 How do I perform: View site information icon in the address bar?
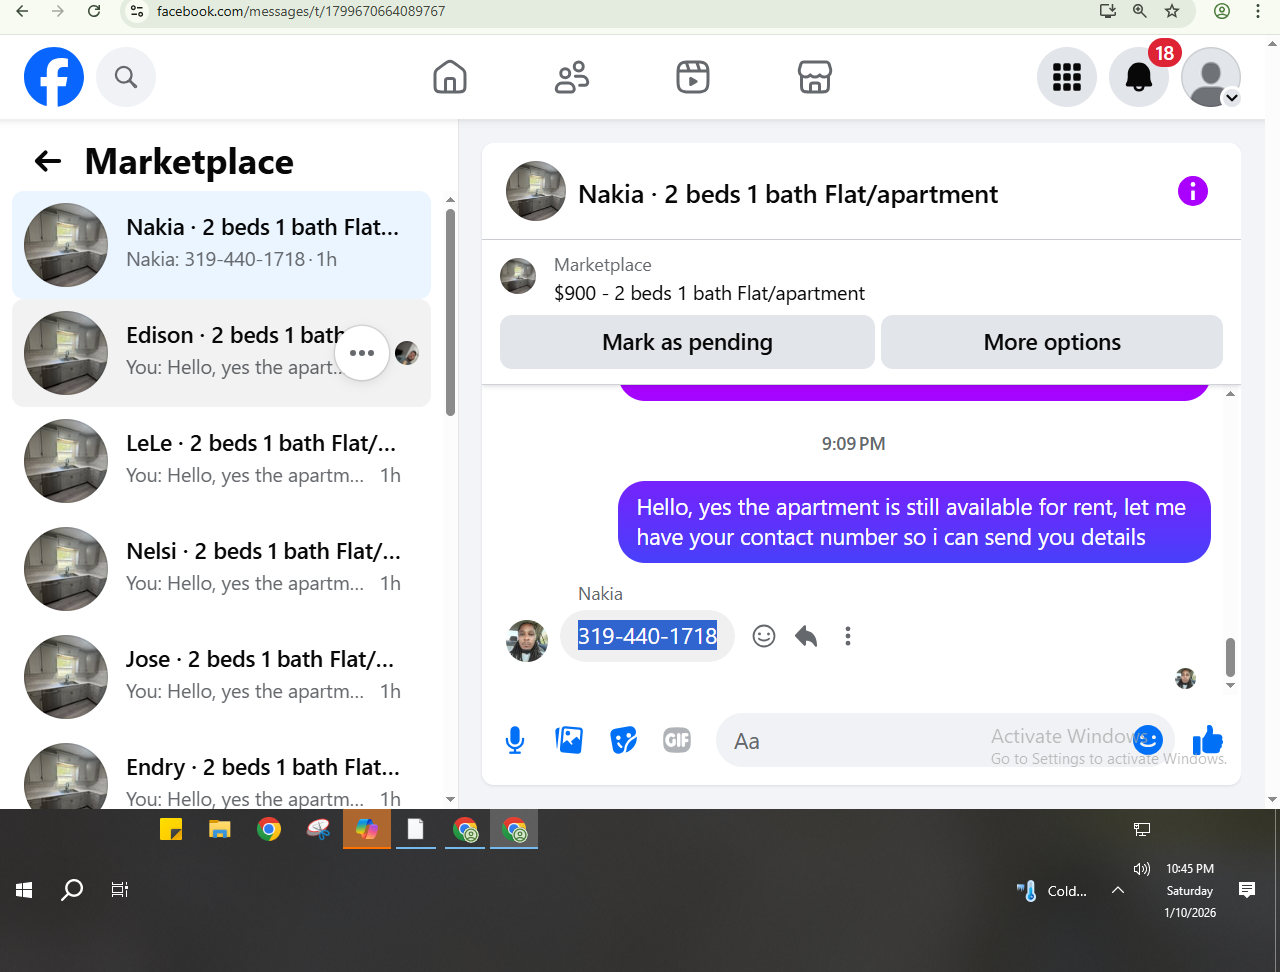pos(137,11)
